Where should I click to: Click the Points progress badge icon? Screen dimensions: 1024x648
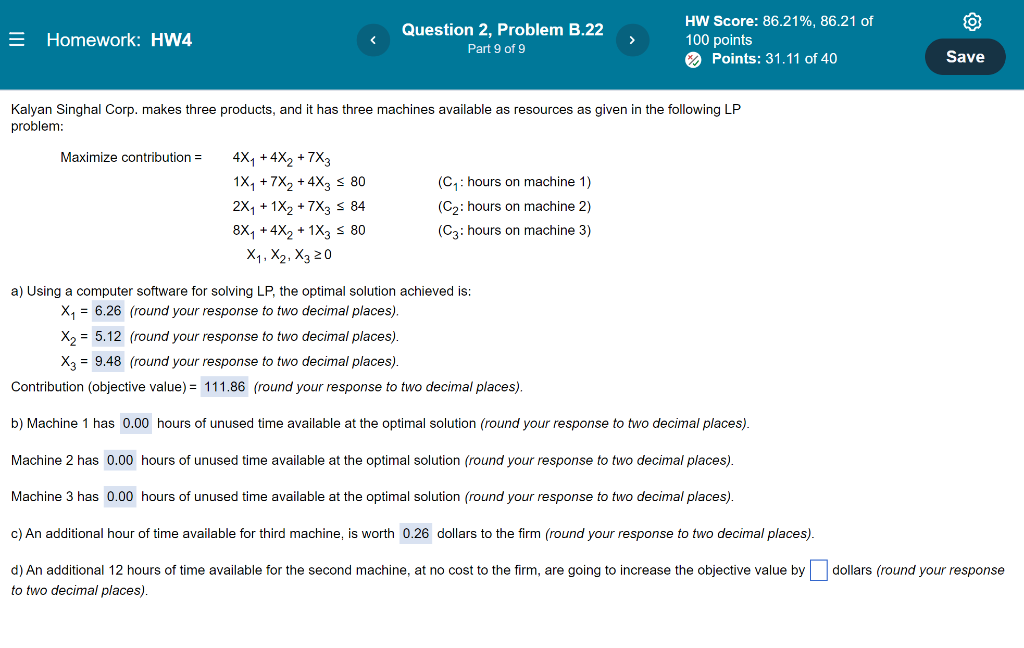click(691, 59)
